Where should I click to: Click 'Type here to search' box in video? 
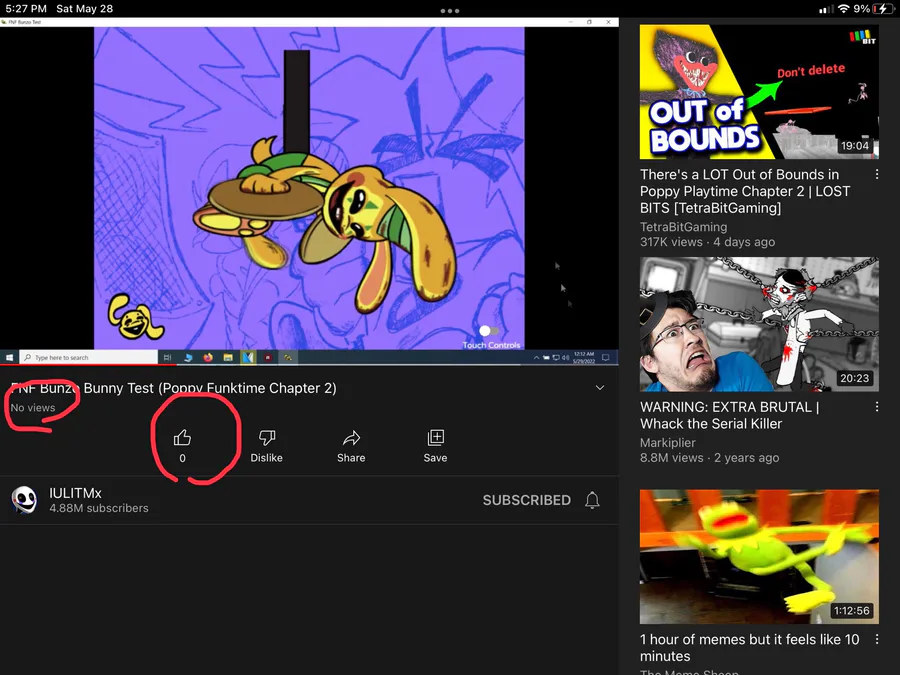coord(89,358)
